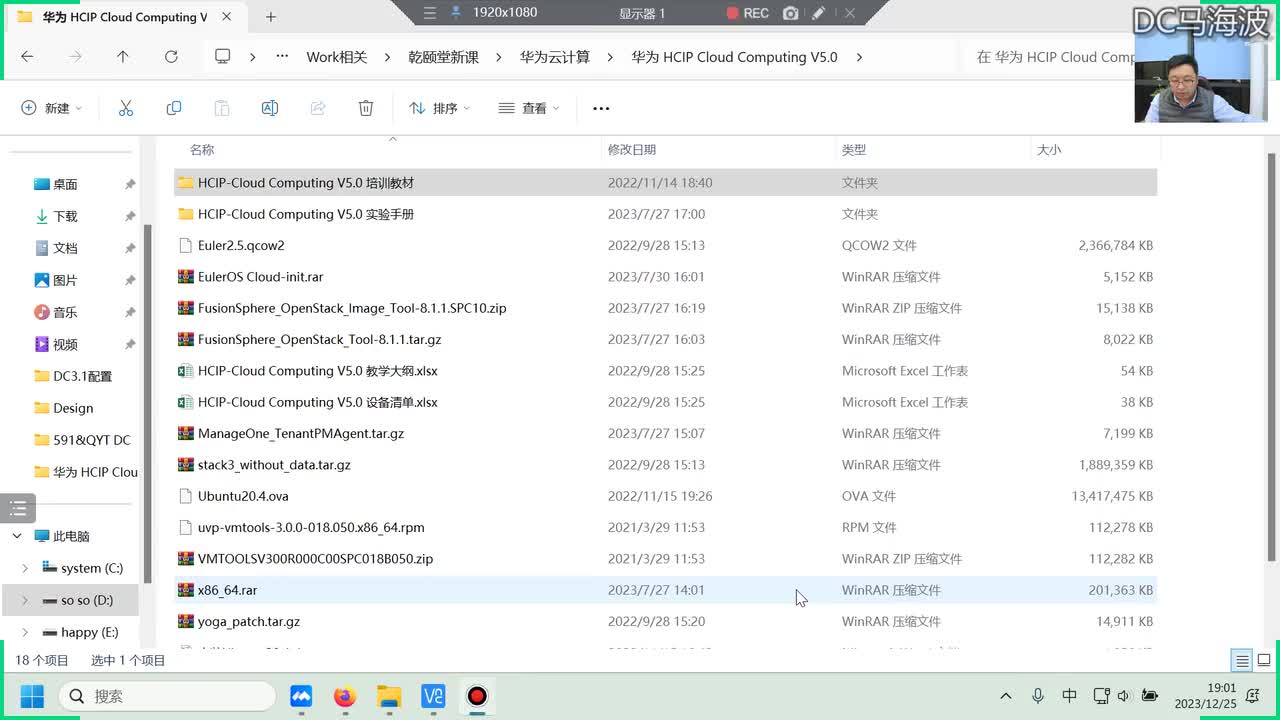Click the taskbar clock showing 19:01

[x=1206, y=696]
